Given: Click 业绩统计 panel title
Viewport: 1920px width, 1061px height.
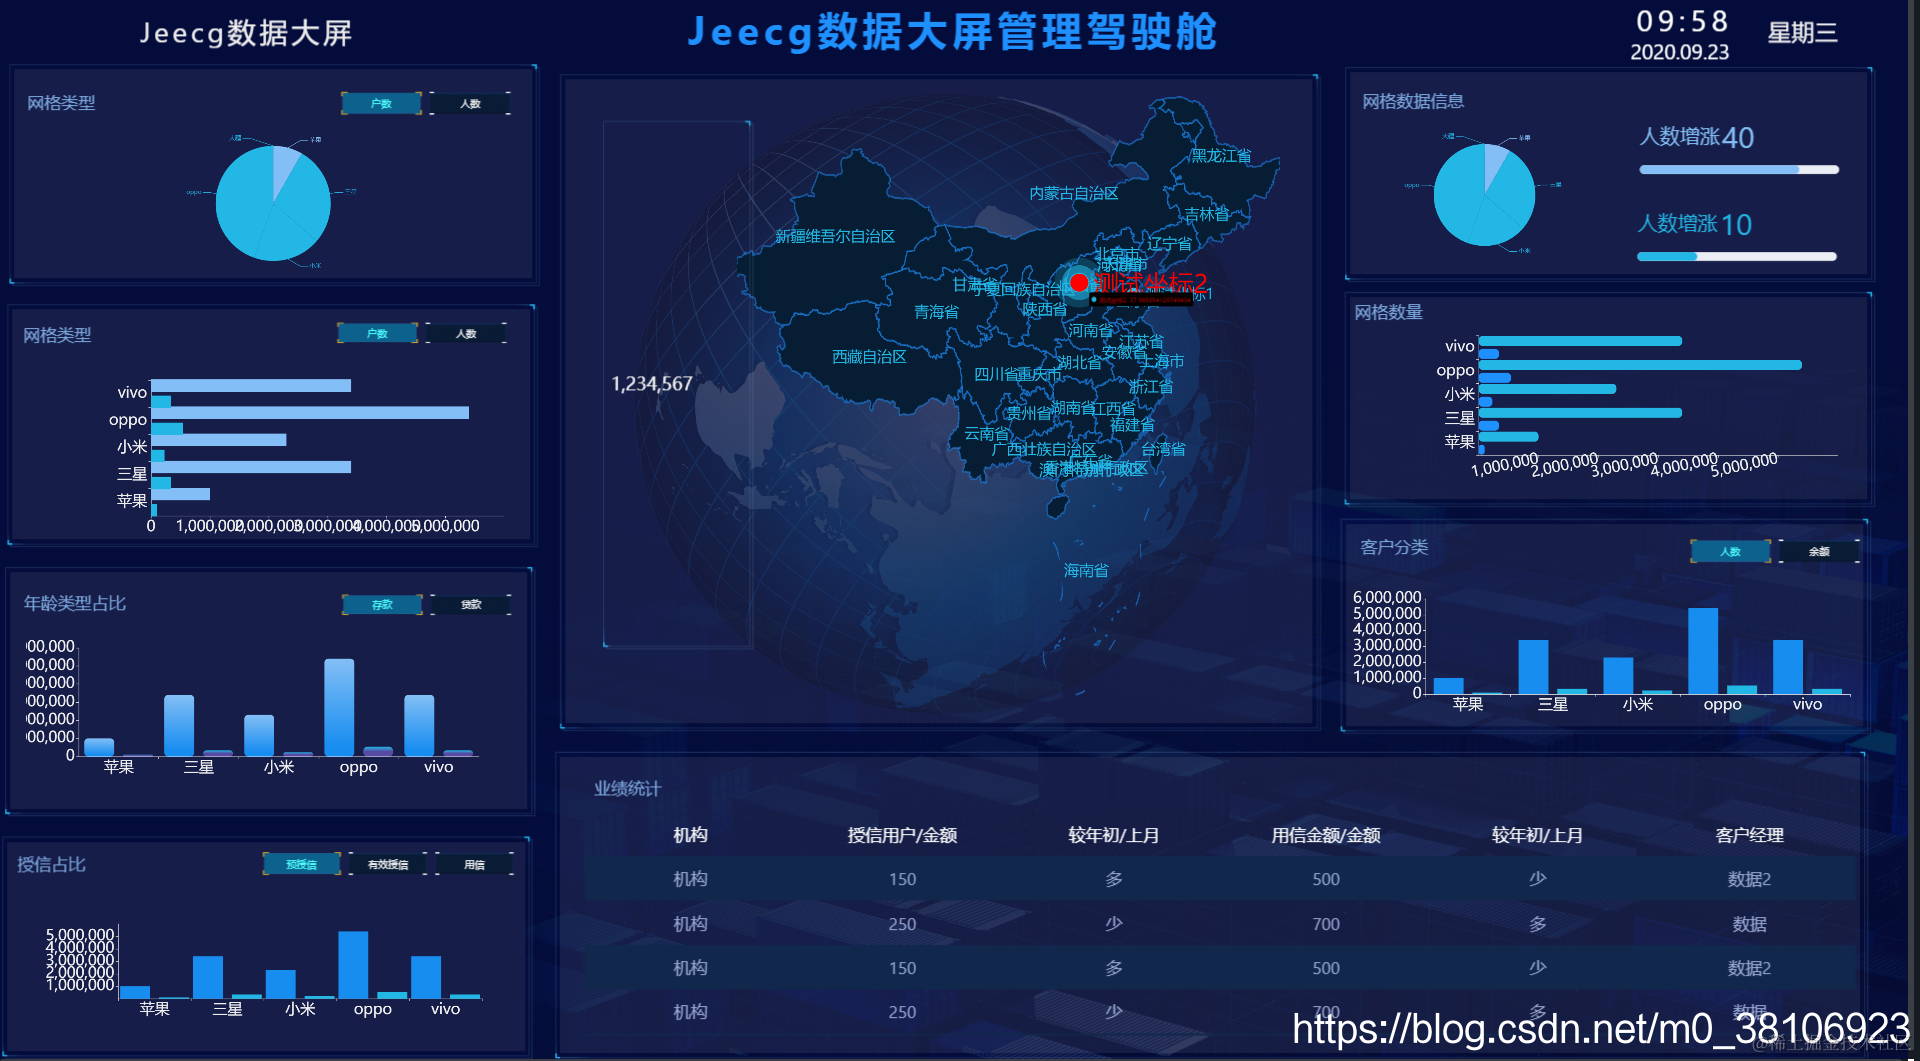Looking at the screenshot, I should [x=627, y=789].
